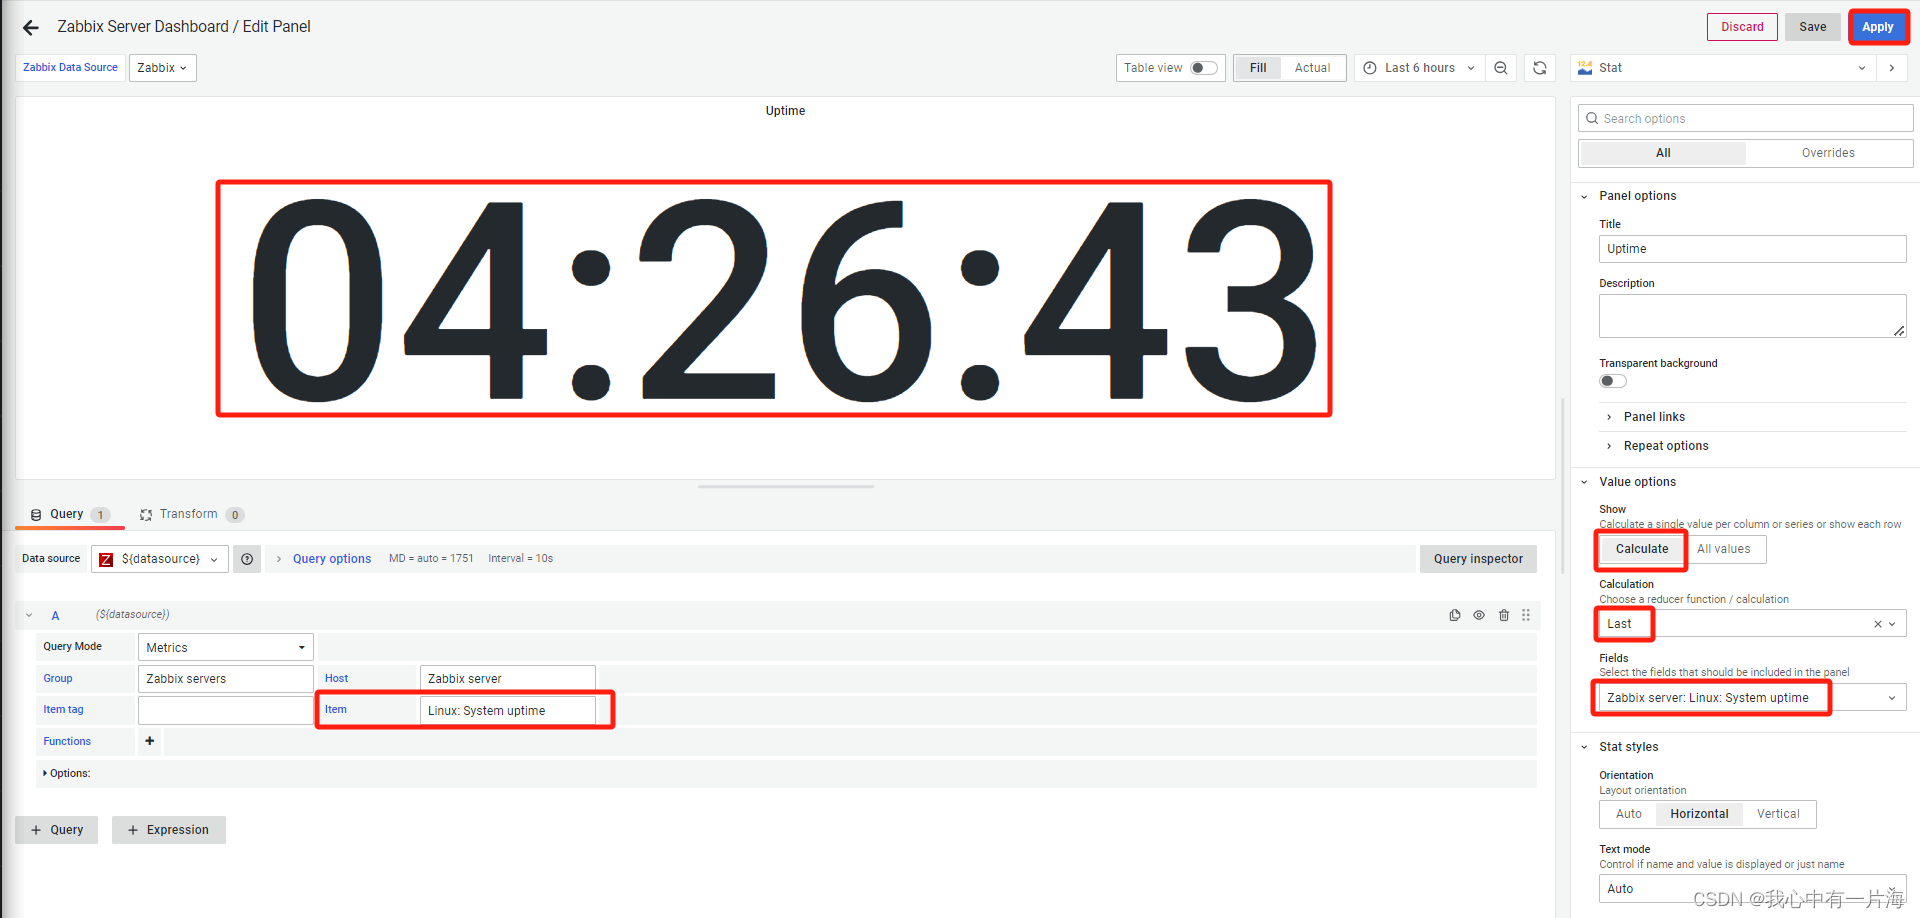Image resolution: width=1920 pixels, height=918 pixels.
Task: Choose Auto orientation
Action: (1629, 814)
